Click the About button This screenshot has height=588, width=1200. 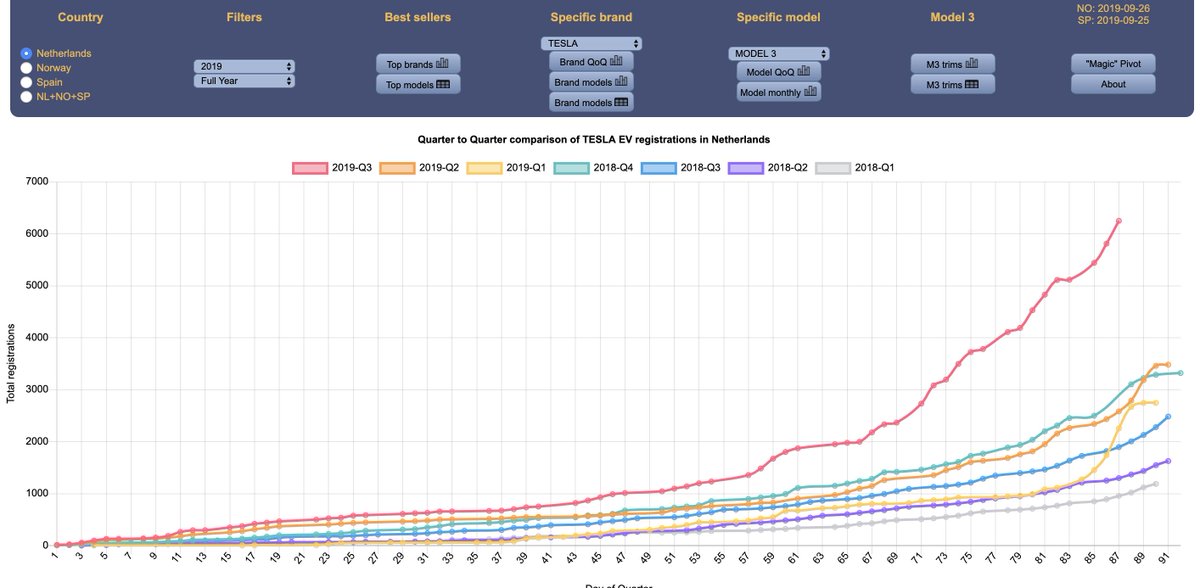pyautogui.click(x=1113, y=84)
